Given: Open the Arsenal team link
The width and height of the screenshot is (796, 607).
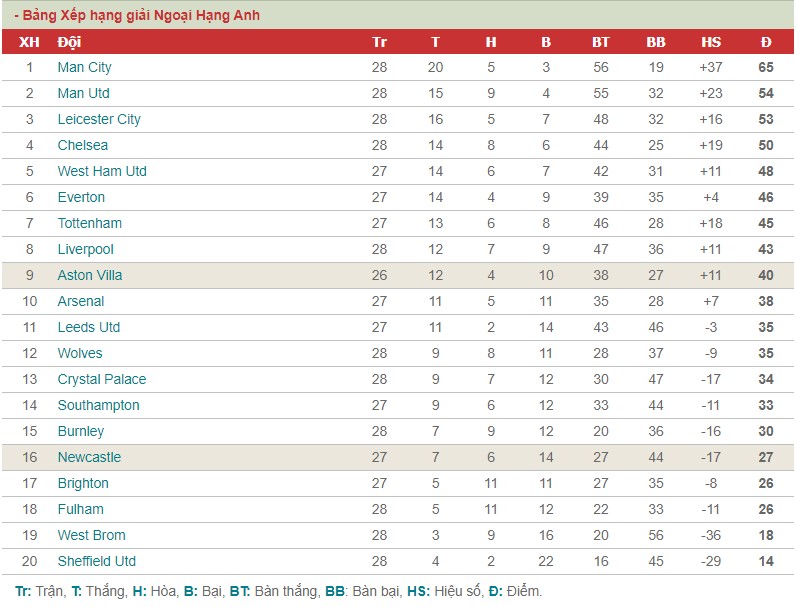Looking at the screenshot, I should [x=81, y=301].
